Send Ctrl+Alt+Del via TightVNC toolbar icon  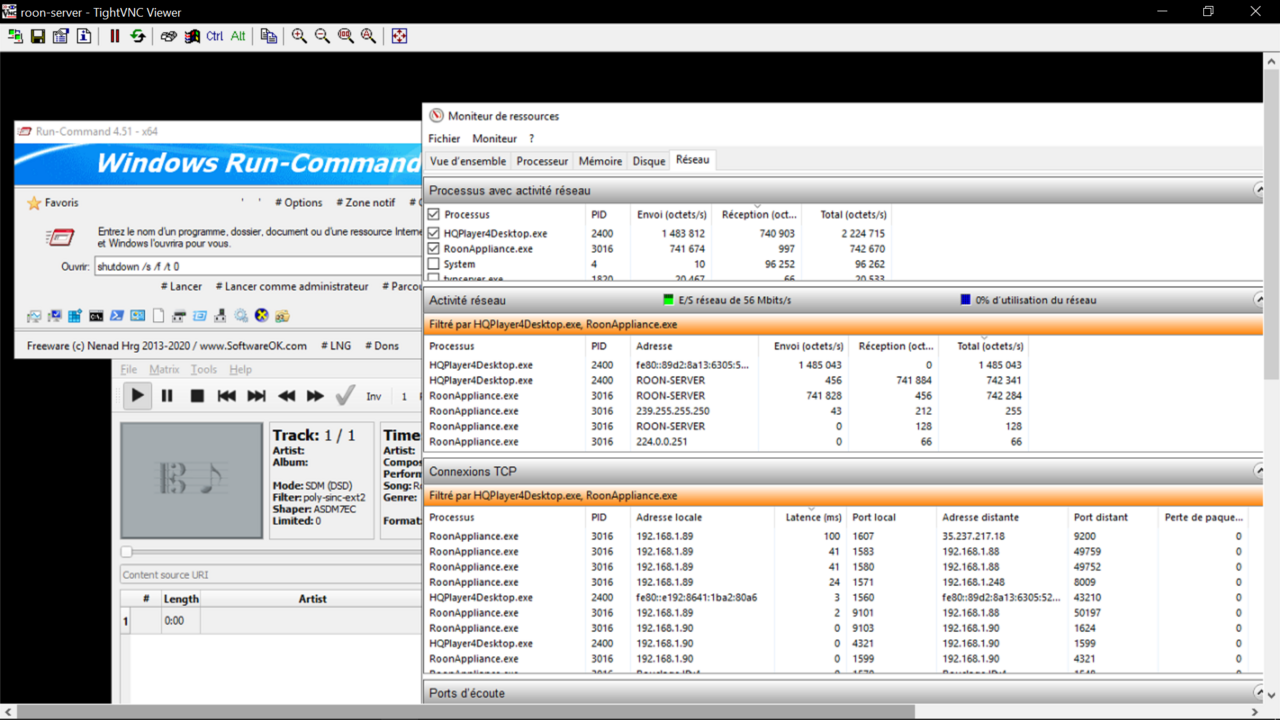click(169, 36)
